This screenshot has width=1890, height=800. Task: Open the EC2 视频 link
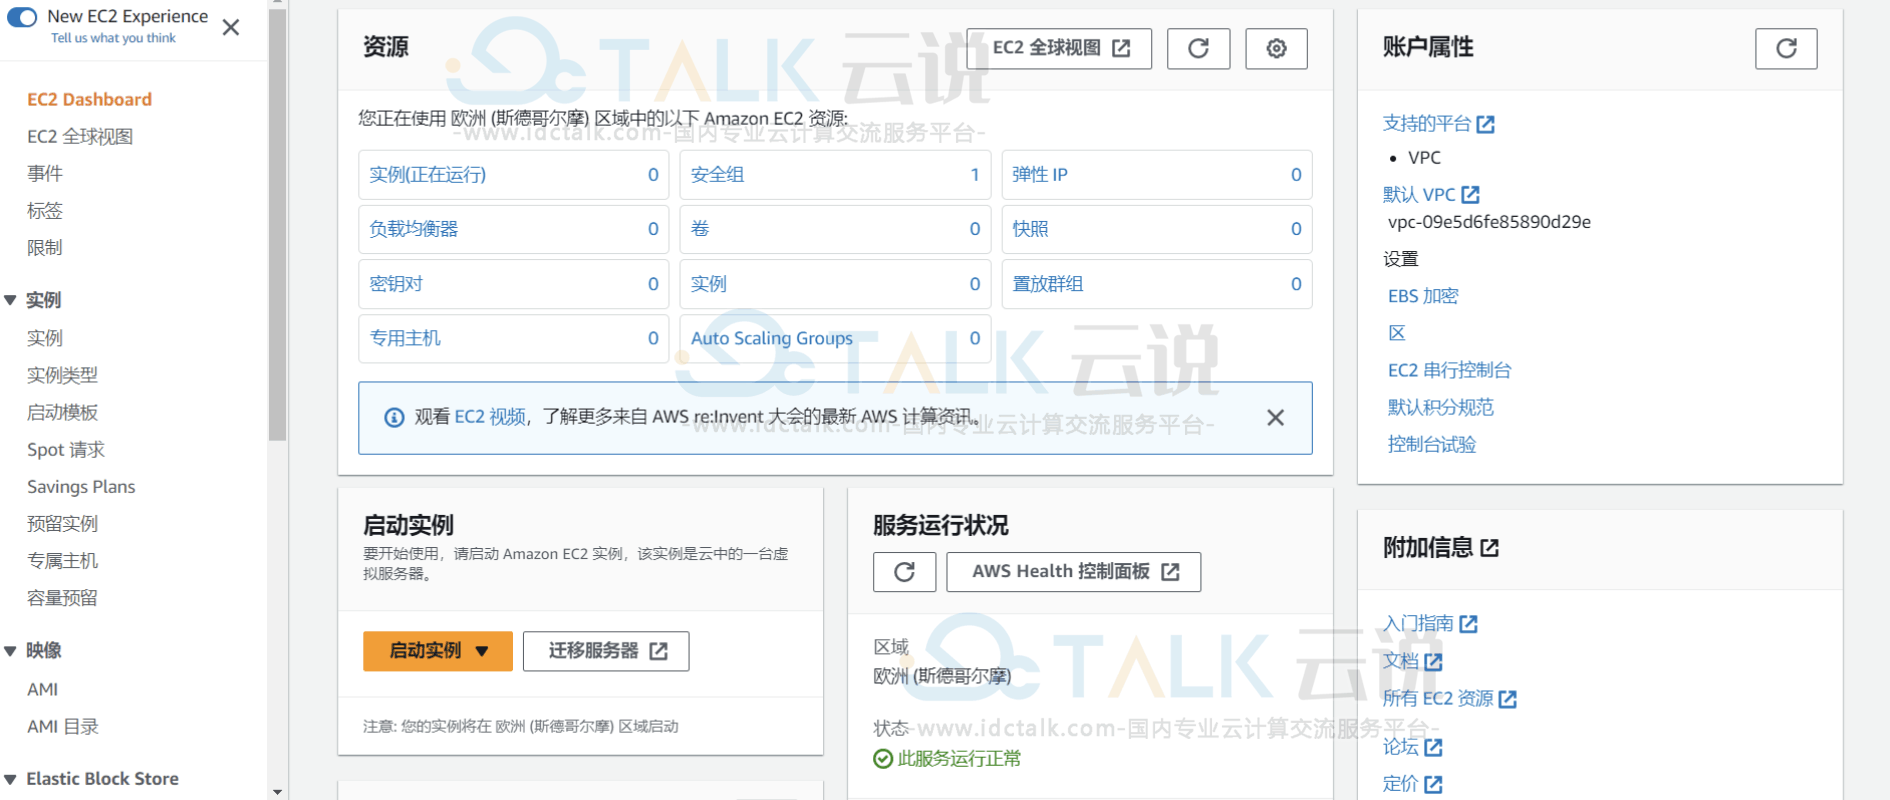490,417
